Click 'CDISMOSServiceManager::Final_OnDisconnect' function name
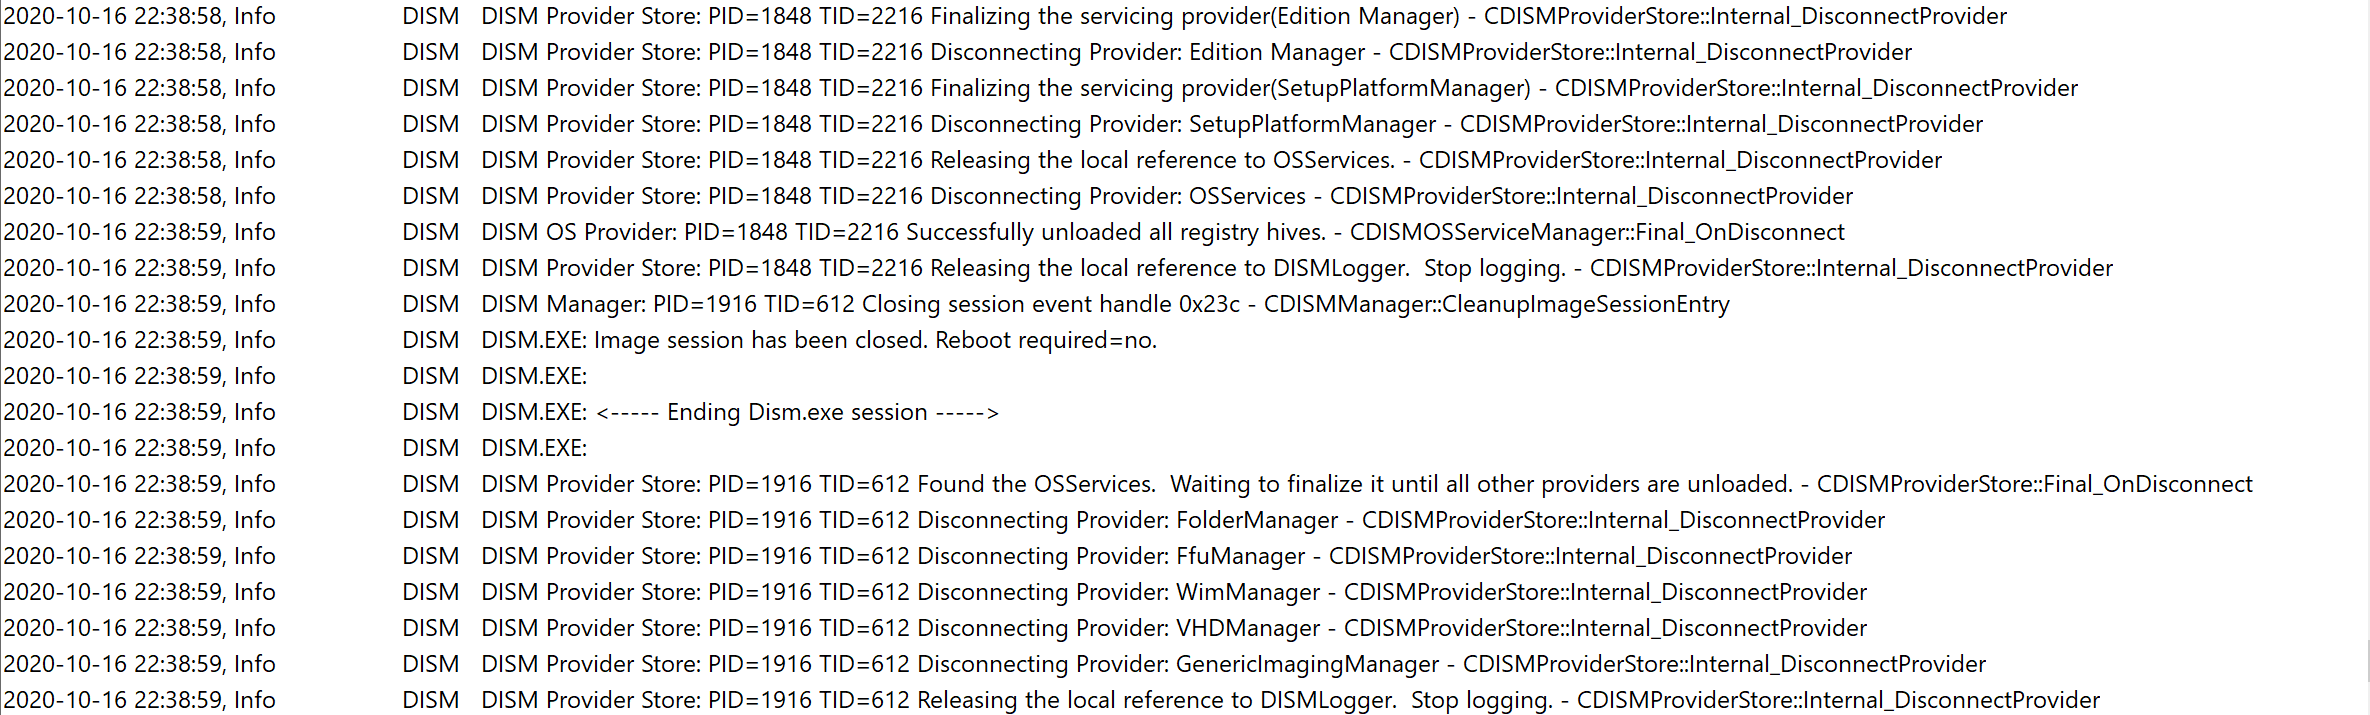Viewport: 2370px width, 715px height. pos(1597,232)
